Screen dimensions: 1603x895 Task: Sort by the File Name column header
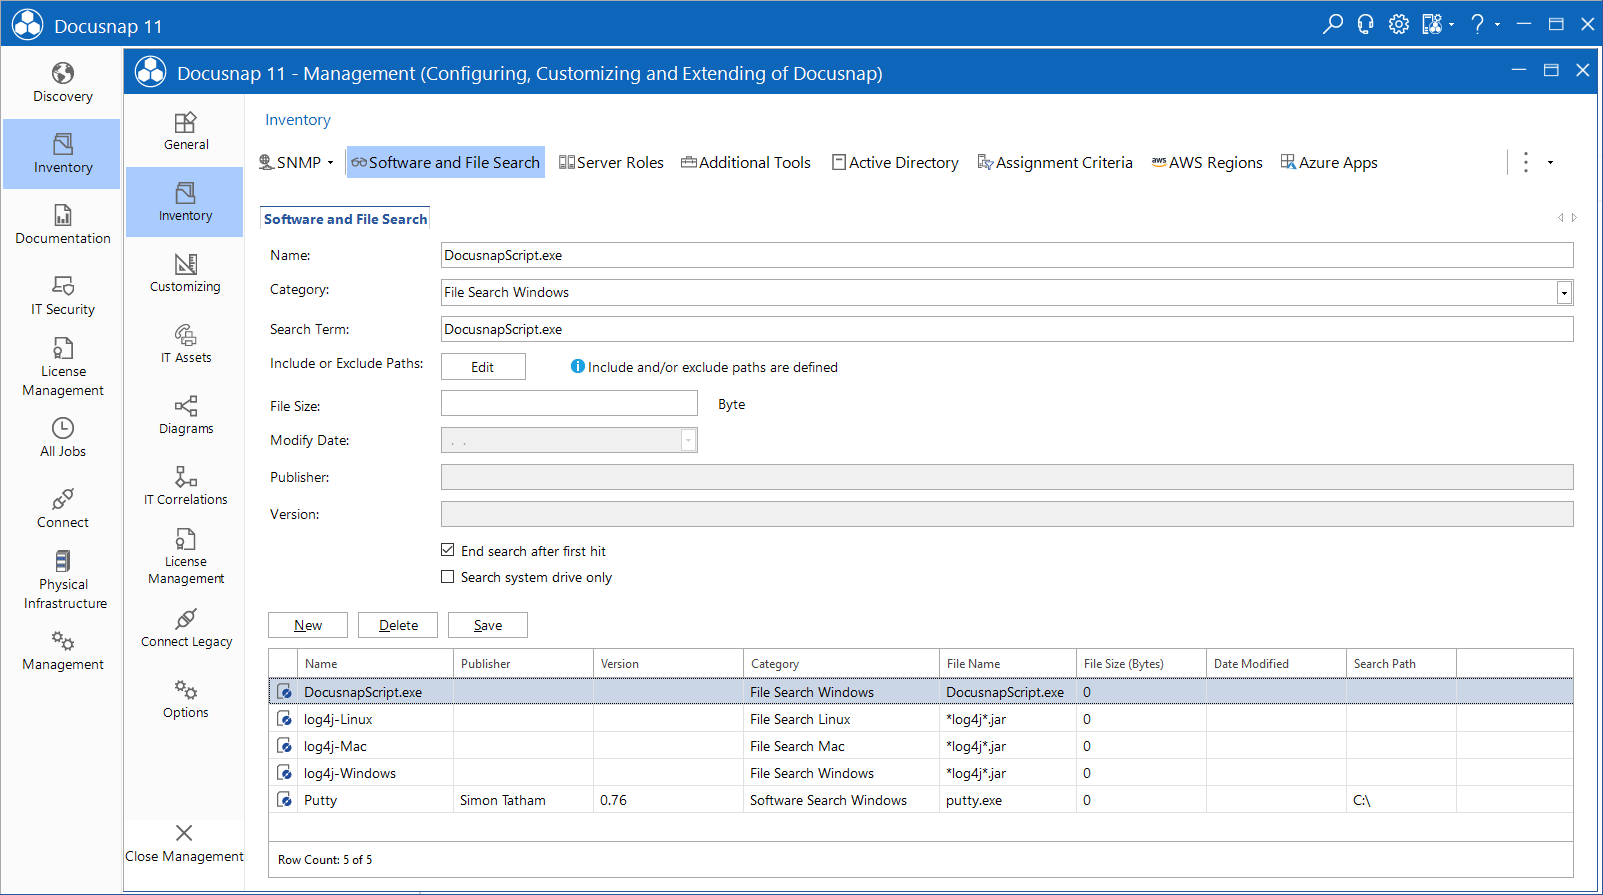click(x=1008, y=663)
